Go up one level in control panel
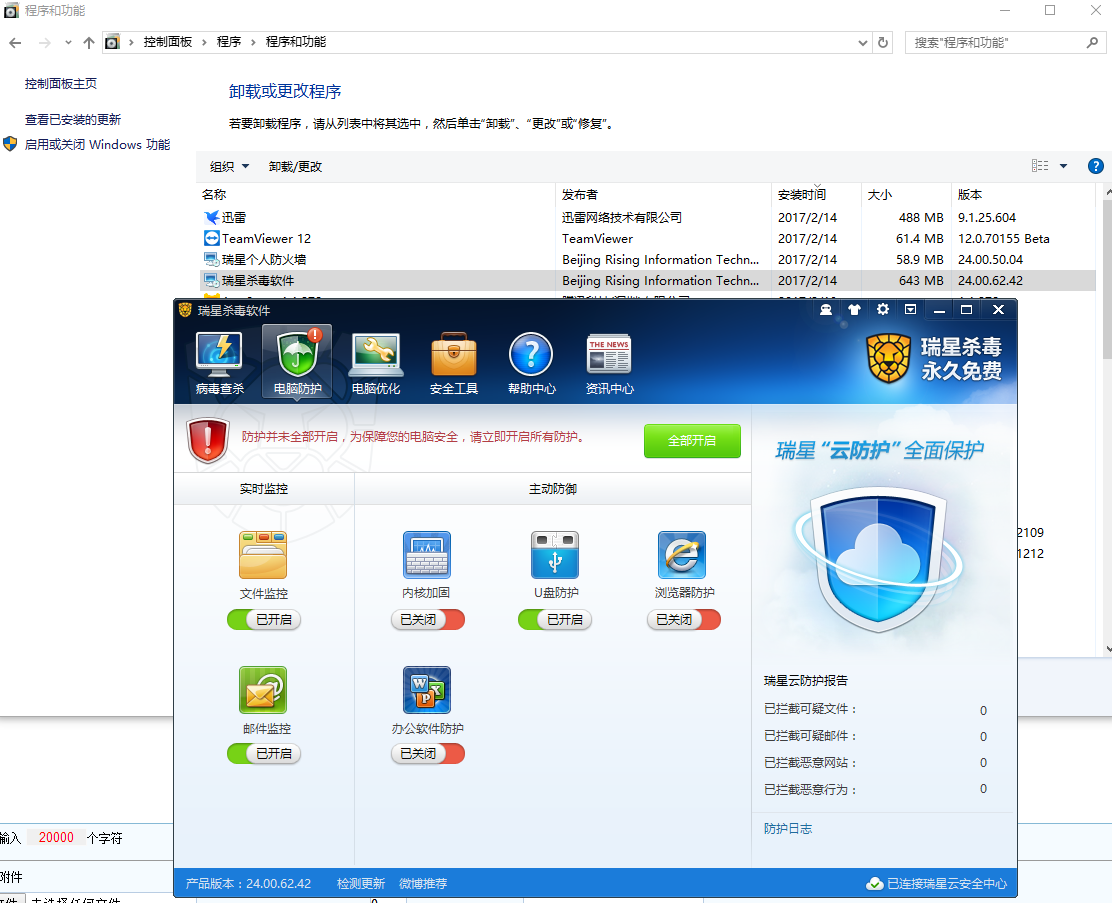The image size is (1112, 903). pos(89,43)
